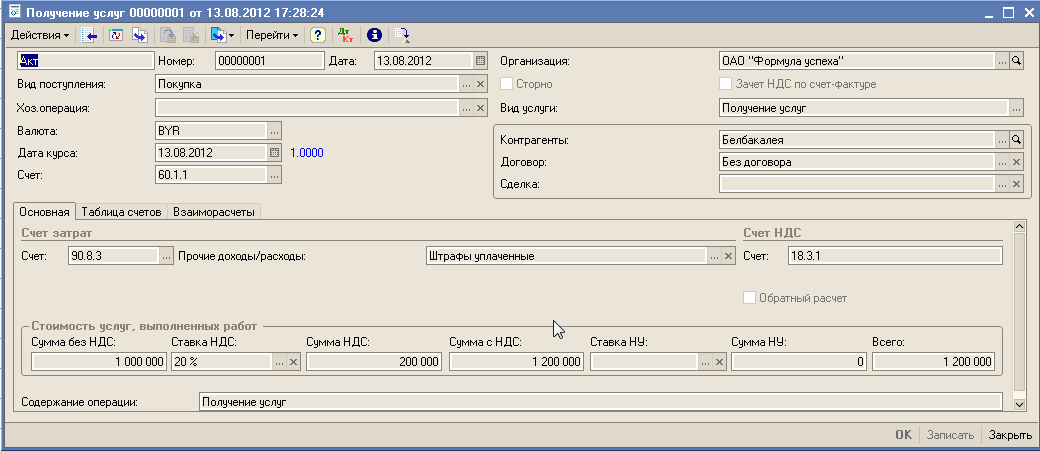This screenshot has width=1040, height=451.
Task: Click the Сумма НУ field showing 0
Action: pos(799,361)
